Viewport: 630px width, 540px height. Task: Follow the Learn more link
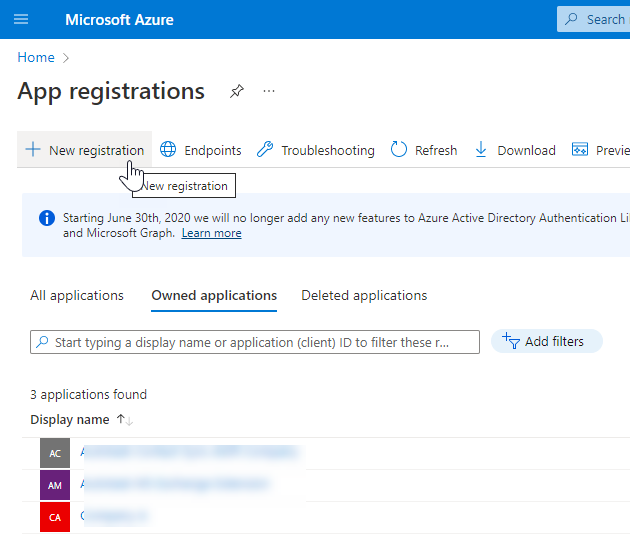[x=211, y=233]
